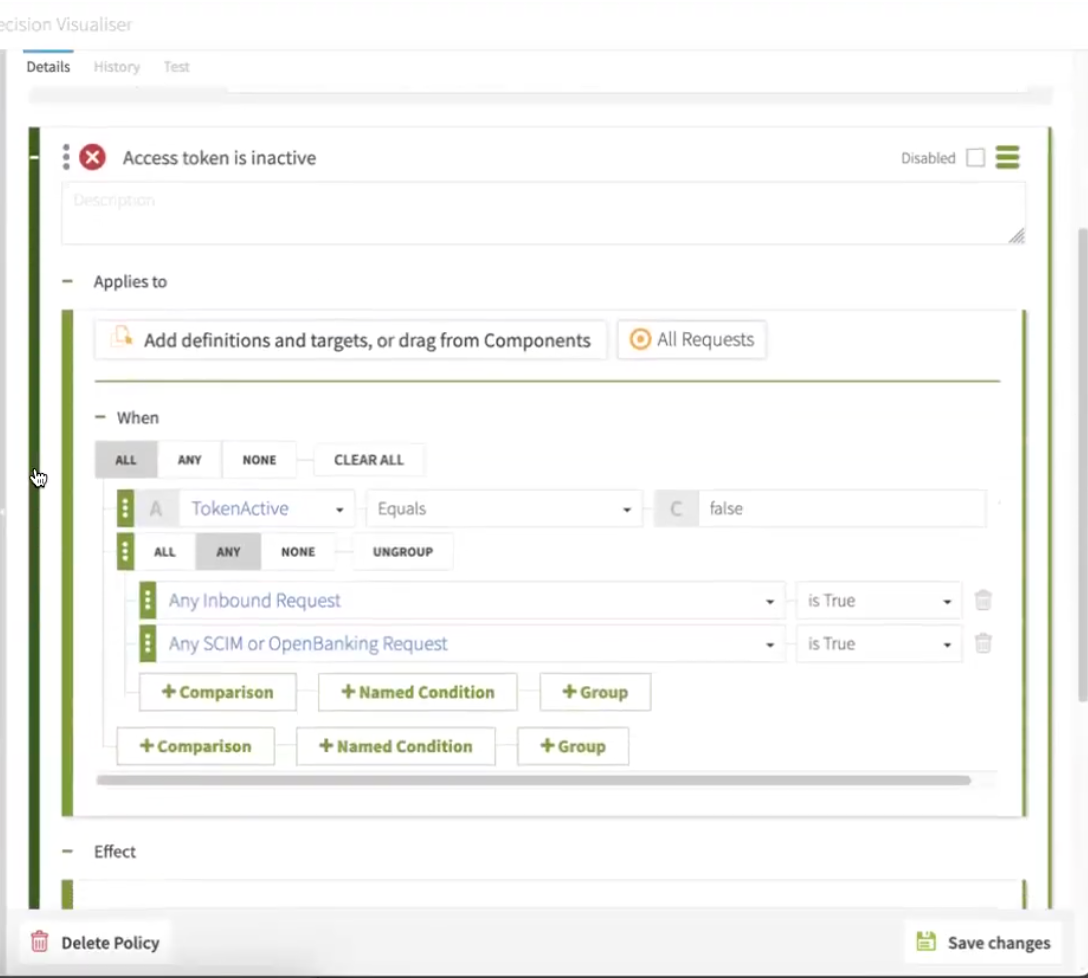1088x978 pixels.
Task: Click into the policy Description text area
Action: pos(542,212)
